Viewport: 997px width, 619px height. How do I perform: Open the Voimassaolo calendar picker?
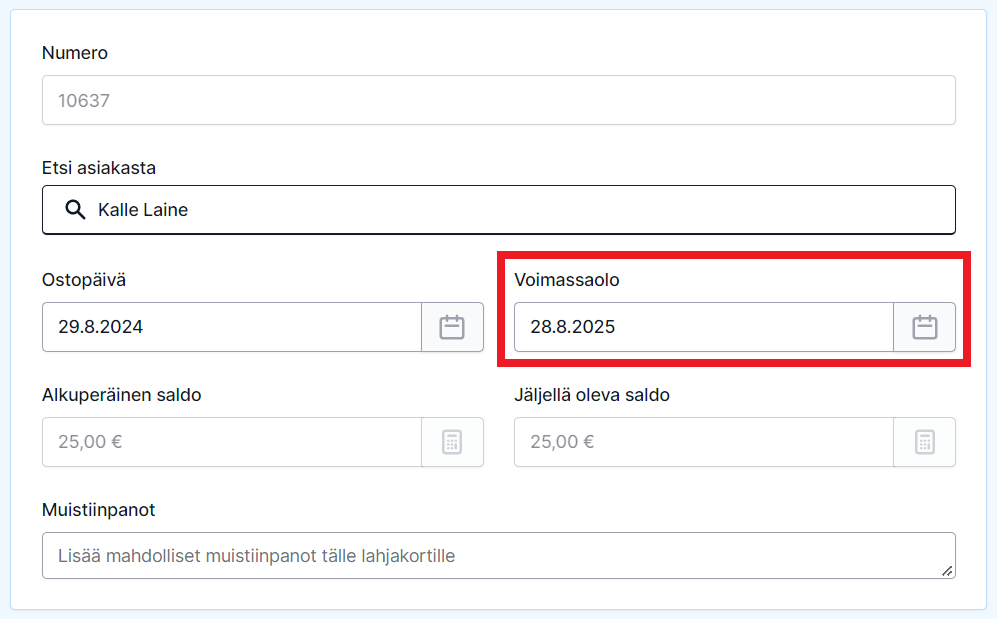(x=925, y=327)
